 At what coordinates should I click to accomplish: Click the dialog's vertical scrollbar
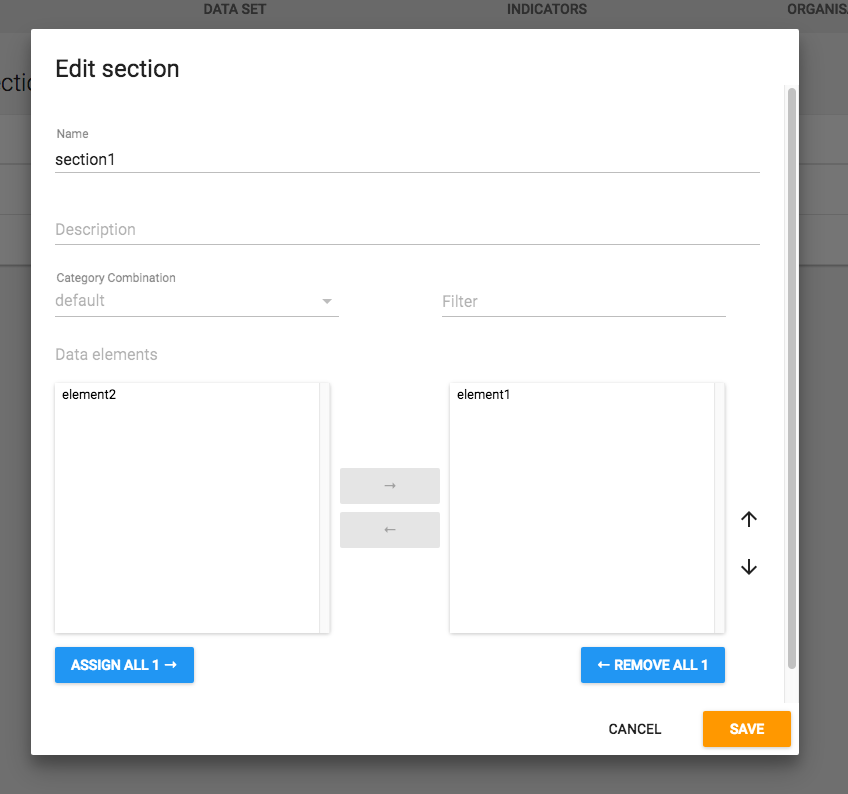pyautogui.click(x=792, y=378)
